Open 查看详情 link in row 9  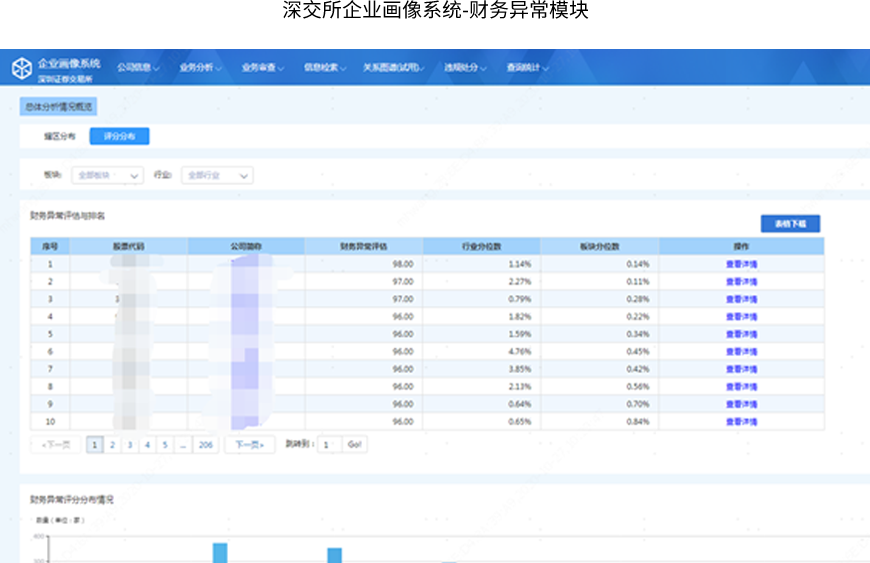741,404
